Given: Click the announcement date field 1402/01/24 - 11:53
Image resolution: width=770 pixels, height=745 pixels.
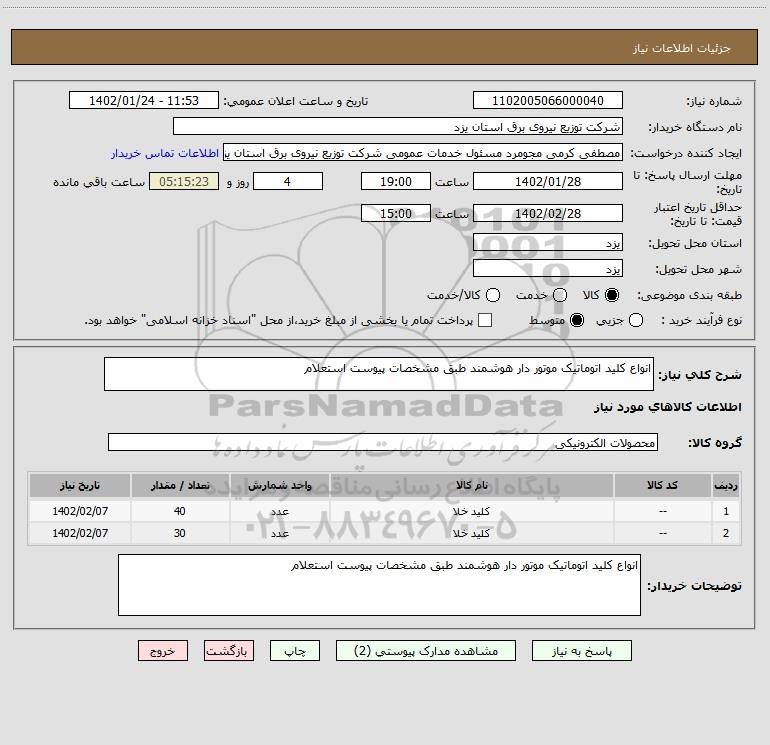Looking at the screenshot, I should pyautogui.click(x=144, y=100).
